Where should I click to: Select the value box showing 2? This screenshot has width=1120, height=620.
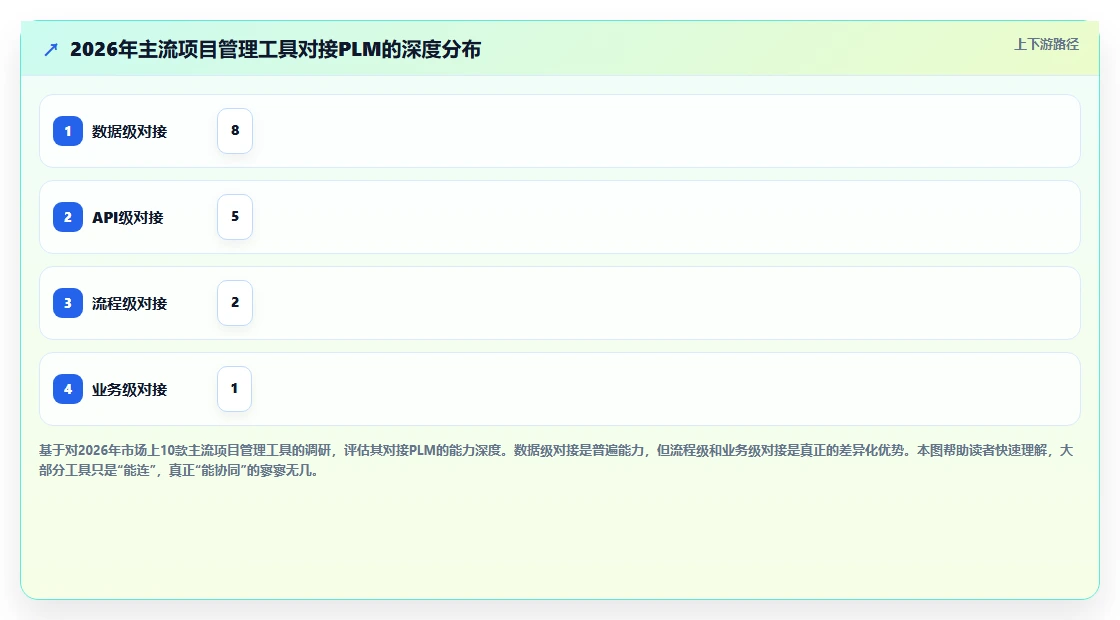tap(235, 303)
